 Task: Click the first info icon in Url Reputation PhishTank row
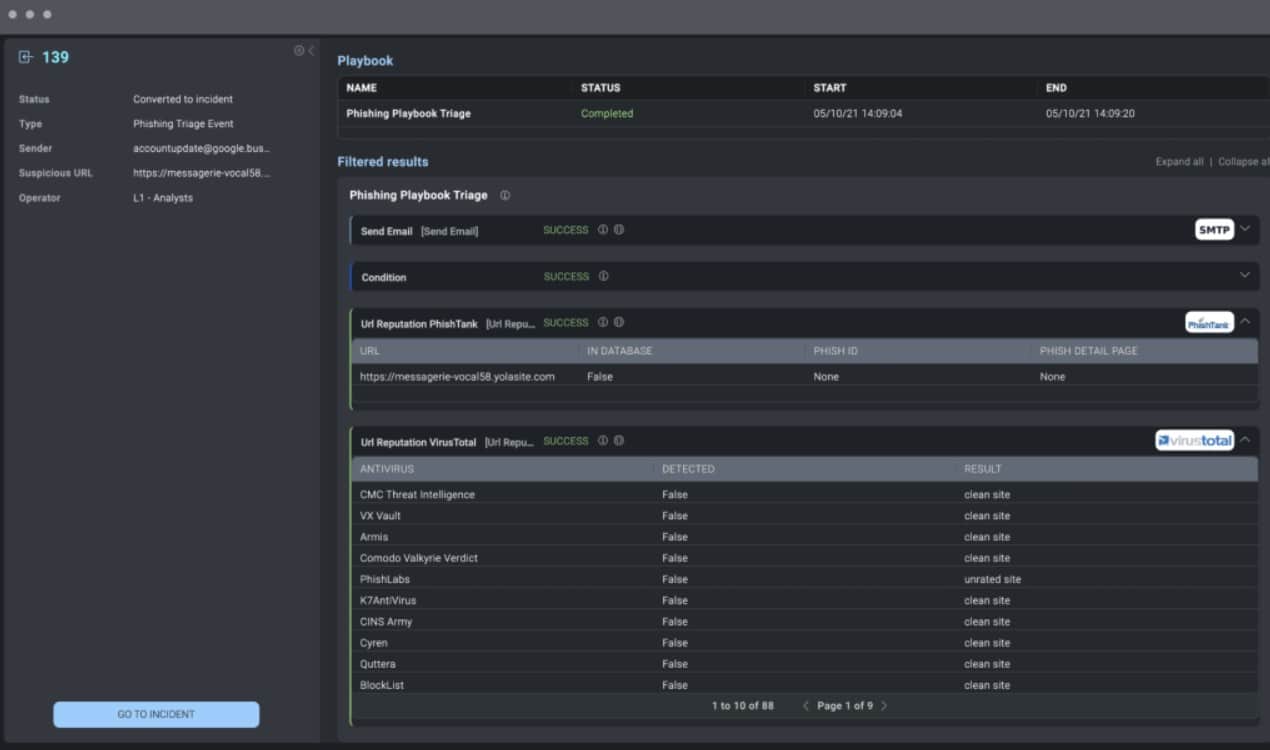603,322
